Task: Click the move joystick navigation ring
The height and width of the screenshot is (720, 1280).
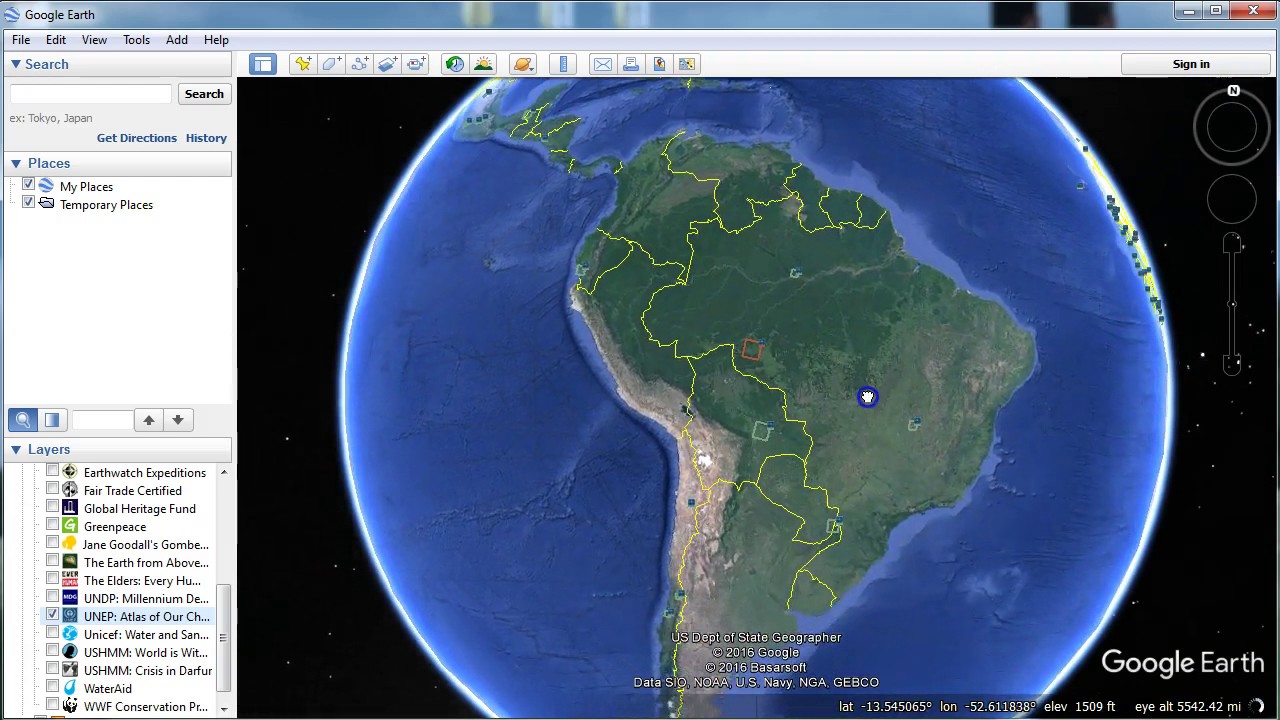Action: pos(1231,200)
